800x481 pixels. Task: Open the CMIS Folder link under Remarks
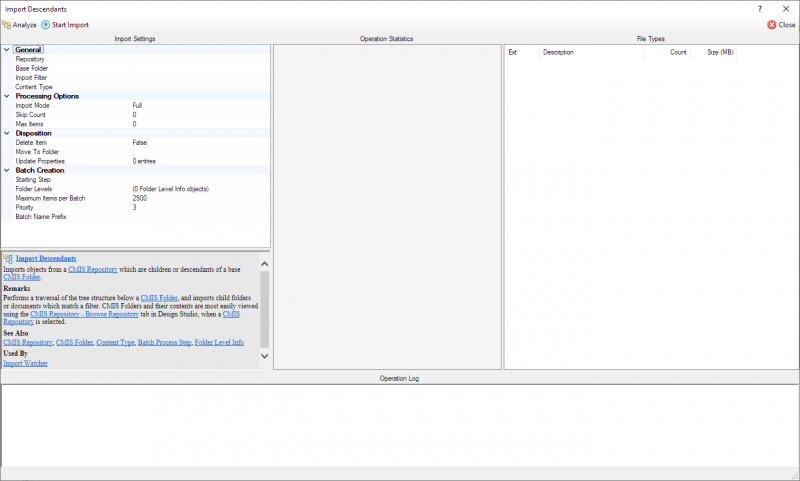(x=159, y=298)
